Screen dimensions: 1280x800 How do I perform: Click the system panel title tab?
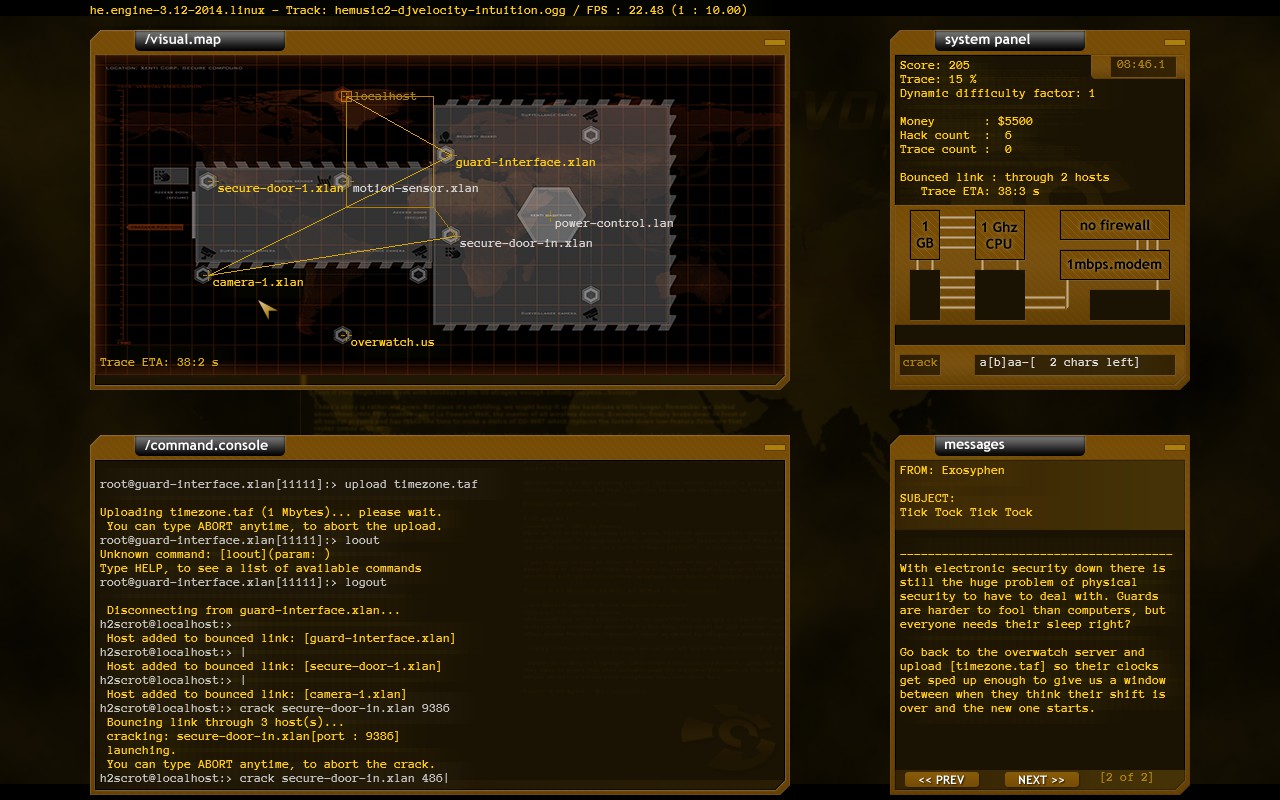click(1007, 40)
